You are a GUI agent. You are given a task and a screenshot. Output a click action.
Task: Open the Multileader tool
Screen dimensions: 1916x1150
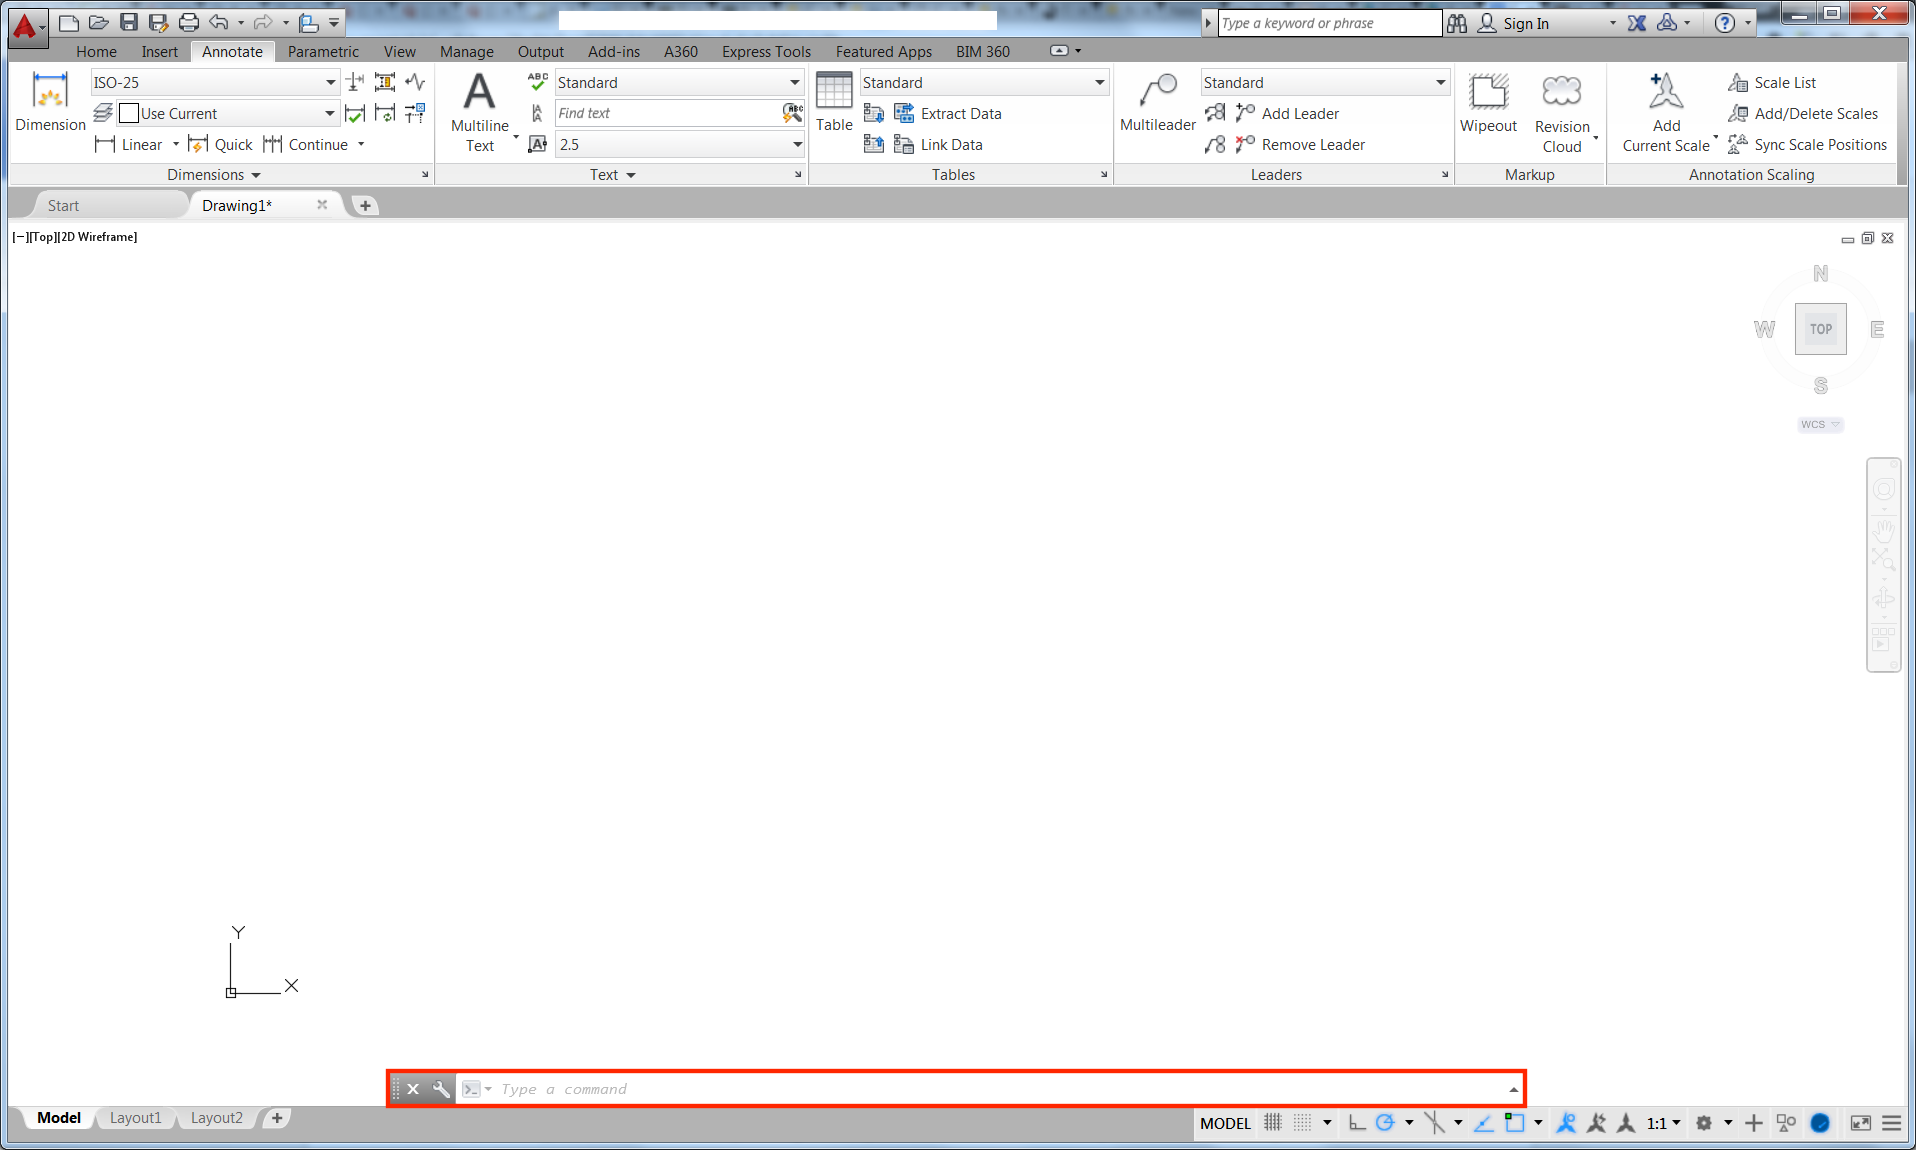click(1157, 102)
